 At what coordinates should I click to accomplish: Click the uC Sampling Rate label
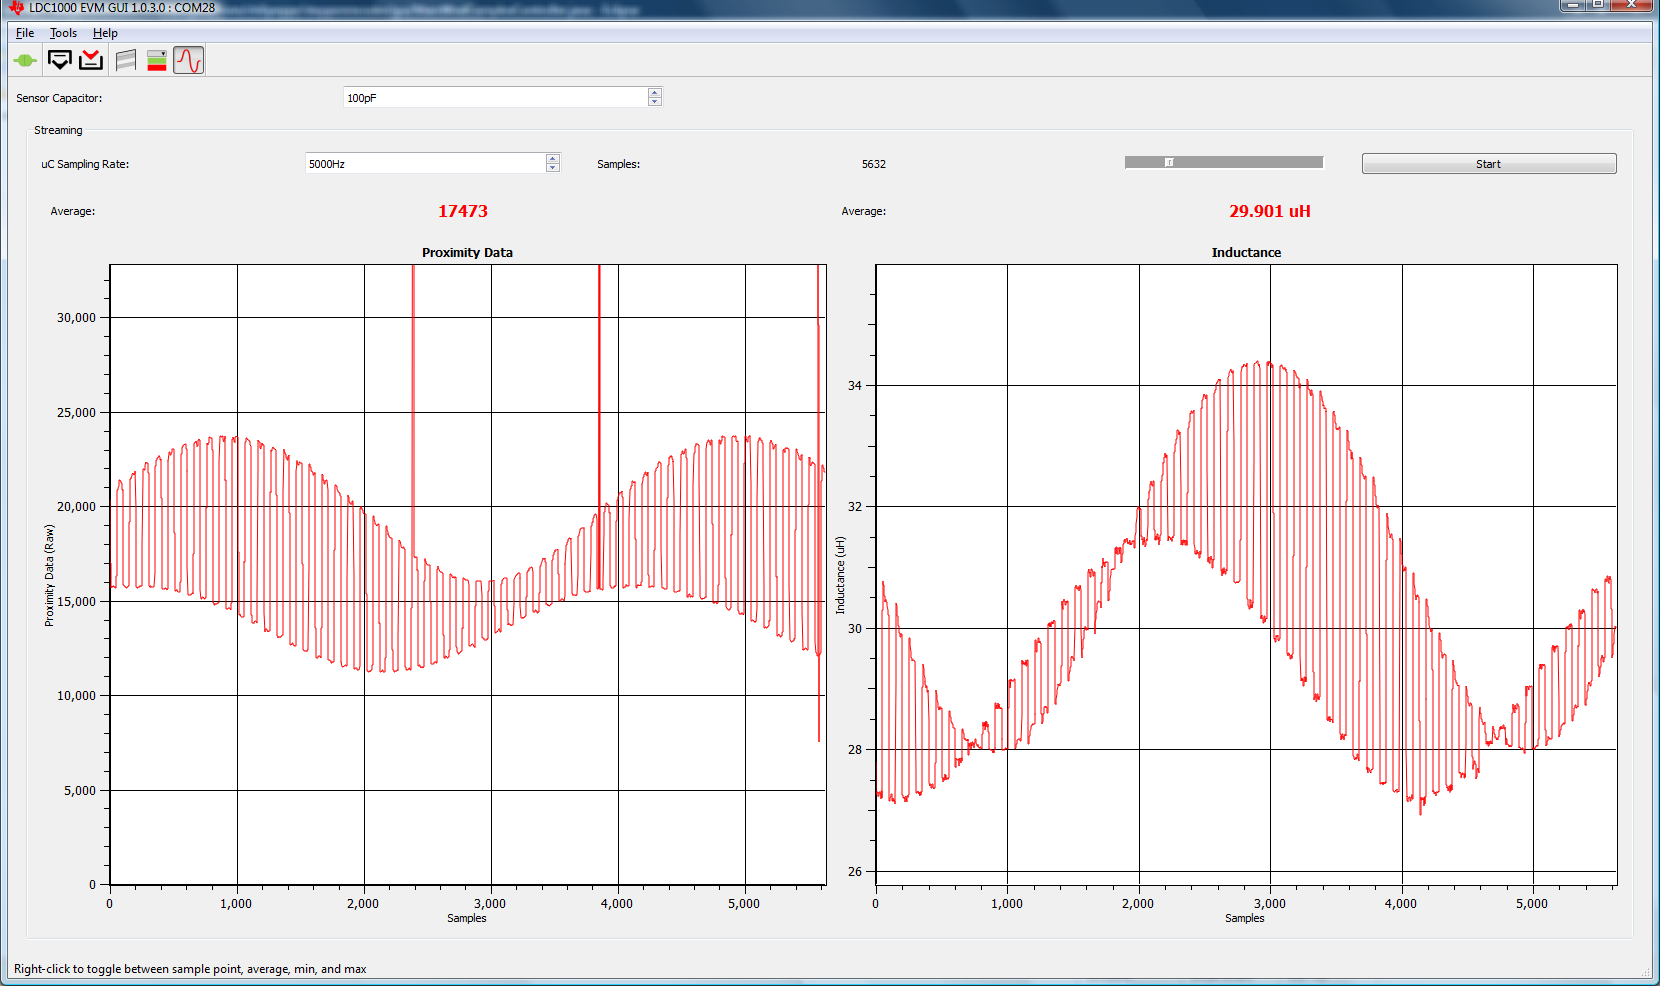click(x=85, y=164)
